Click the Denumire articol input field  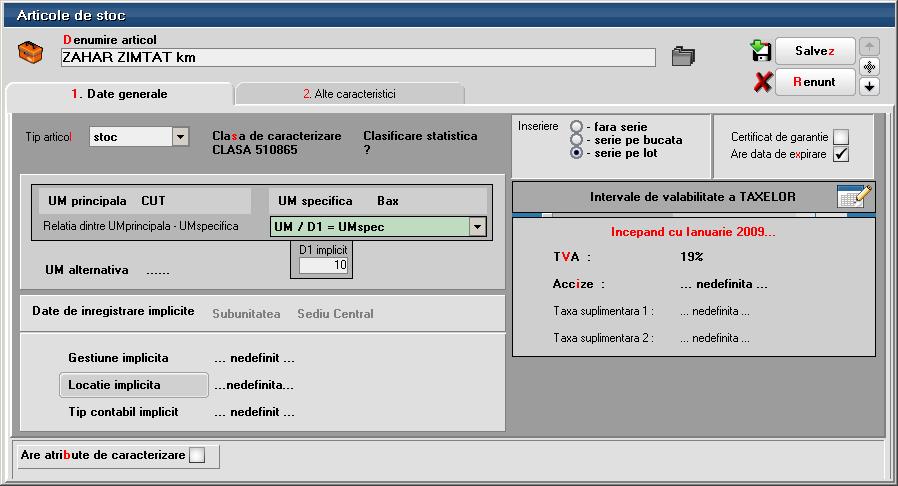click(358, 57)
